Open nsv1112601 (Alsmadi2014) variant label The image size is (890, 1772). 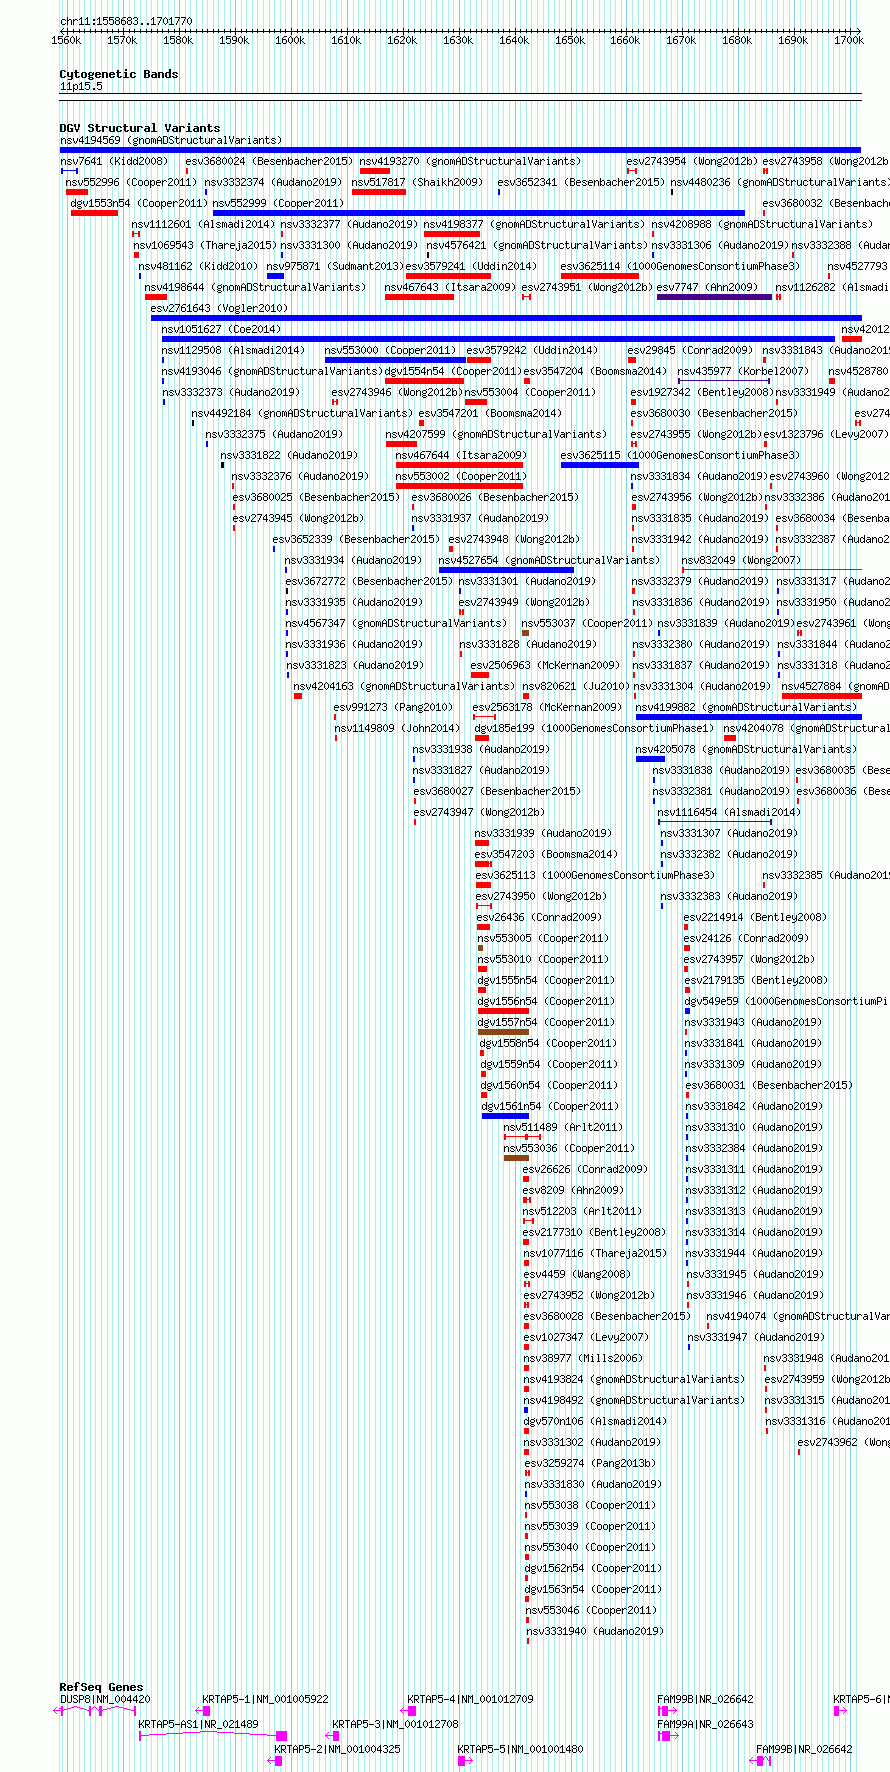pyautogui.click(x=203, y=224)
